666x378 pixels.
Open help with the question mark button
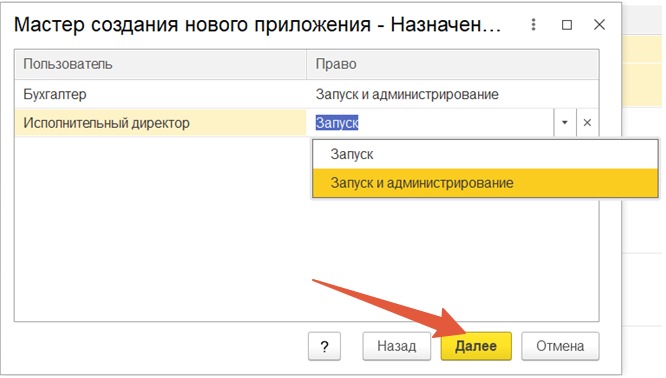click(x=324, y=346)
